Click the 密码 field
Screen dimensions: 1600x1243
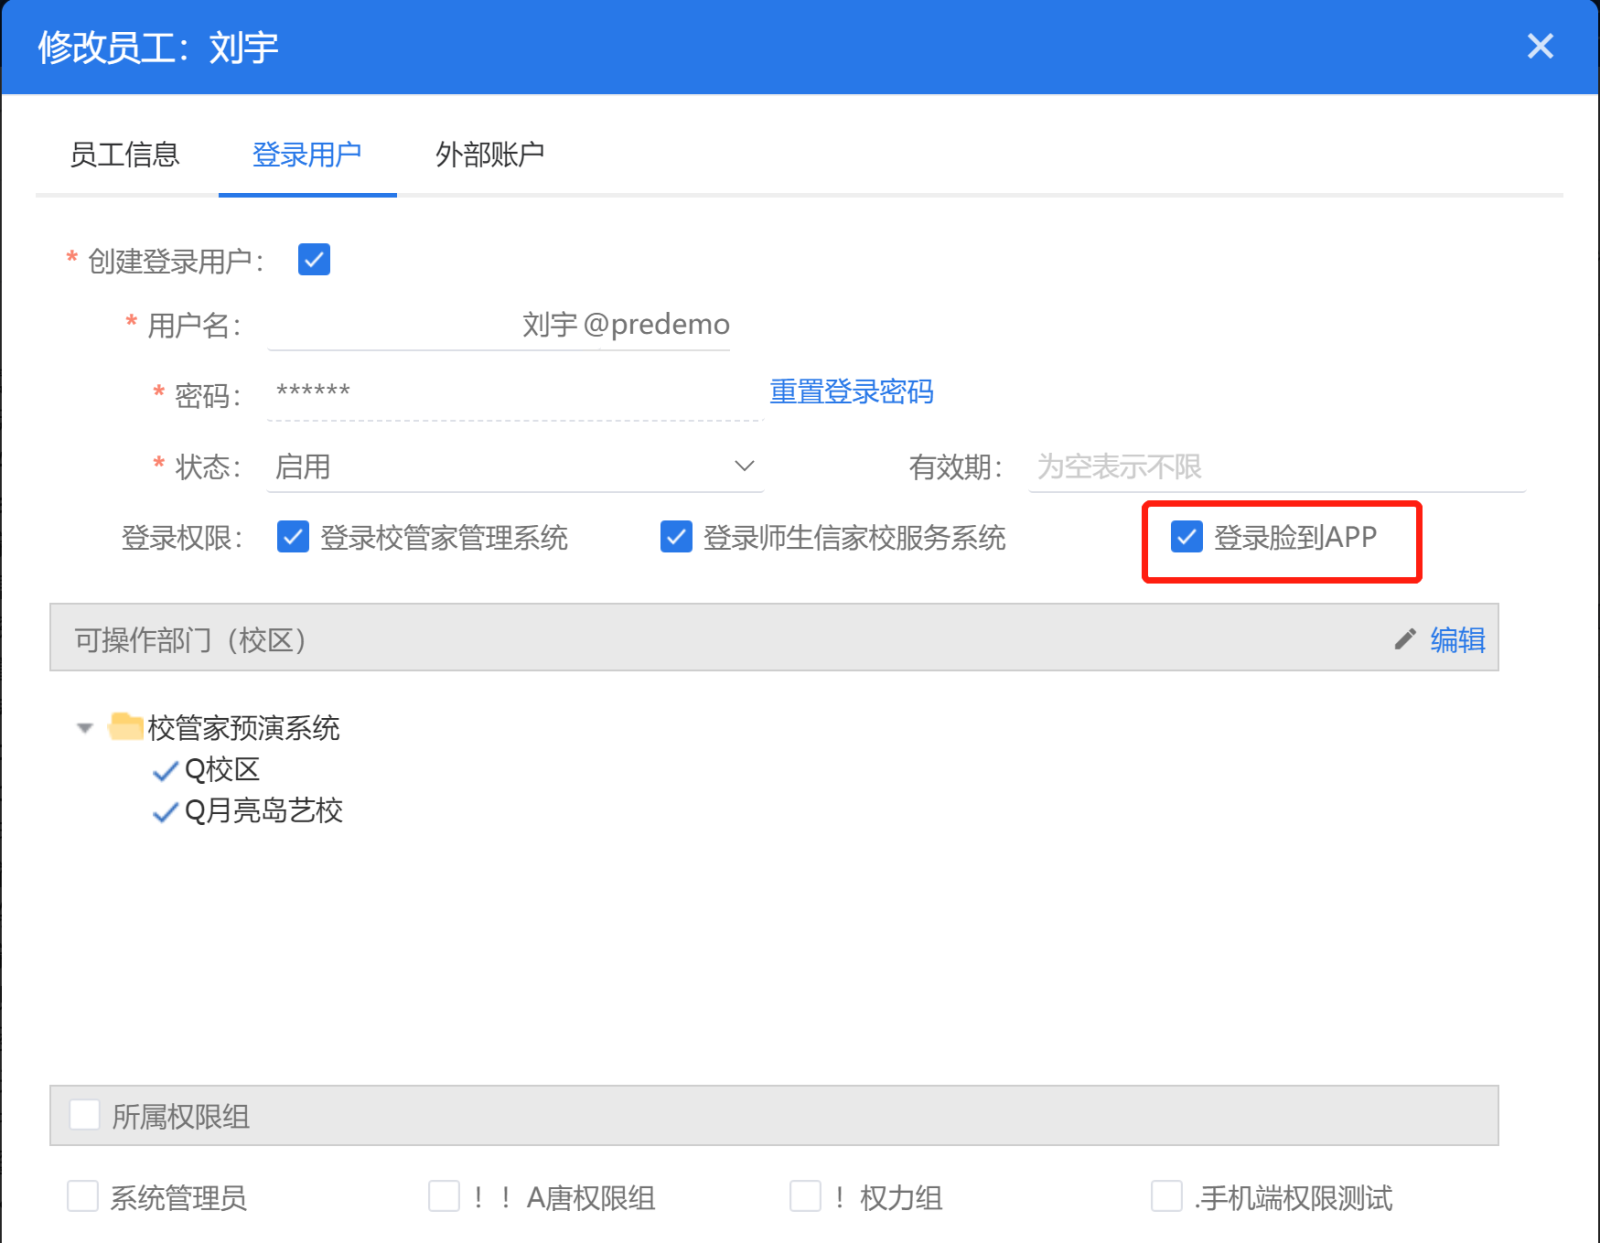pyautogui.click(x=515, y=393)
